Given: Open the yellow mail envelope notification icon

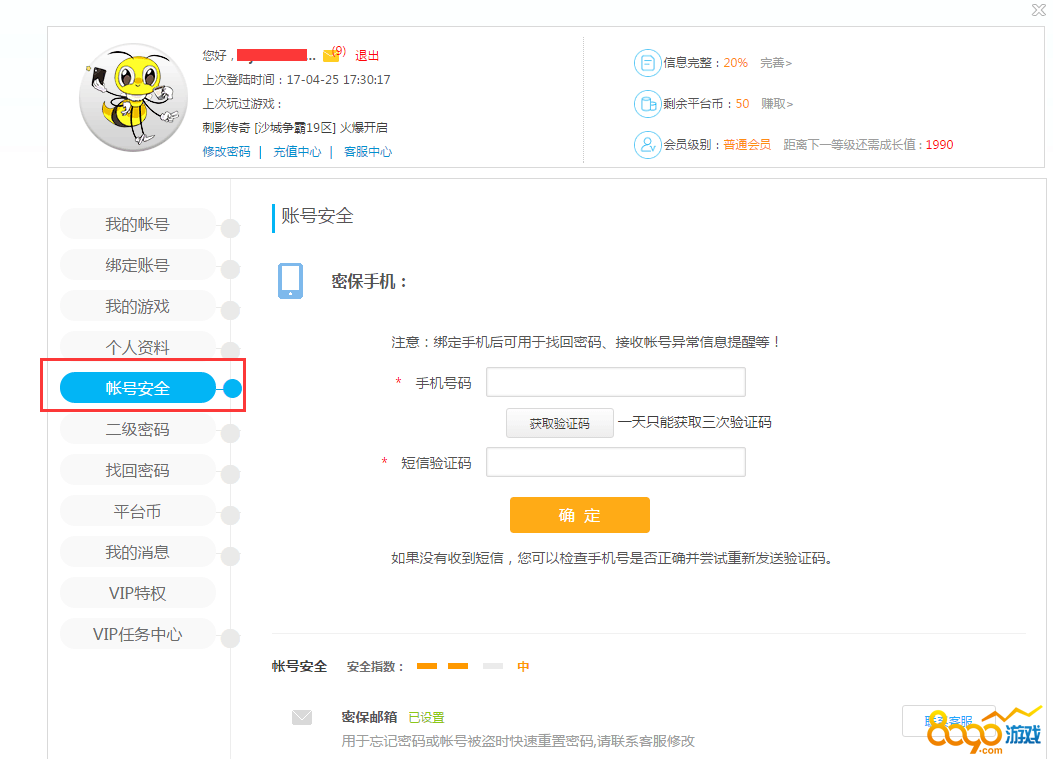Looking at the screenshot, I should pyautogui.click(x=331, y=55).
